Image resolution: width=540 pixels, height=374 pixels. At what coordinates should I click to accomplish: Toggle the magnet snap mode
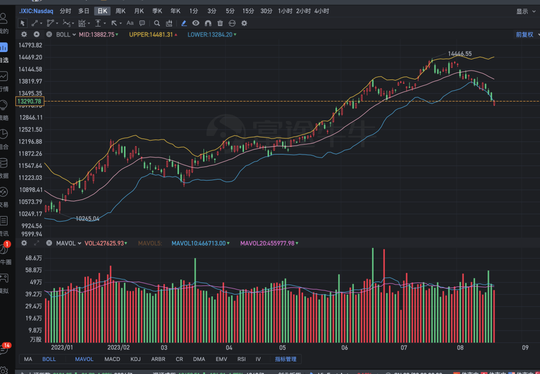pos(208,23)
